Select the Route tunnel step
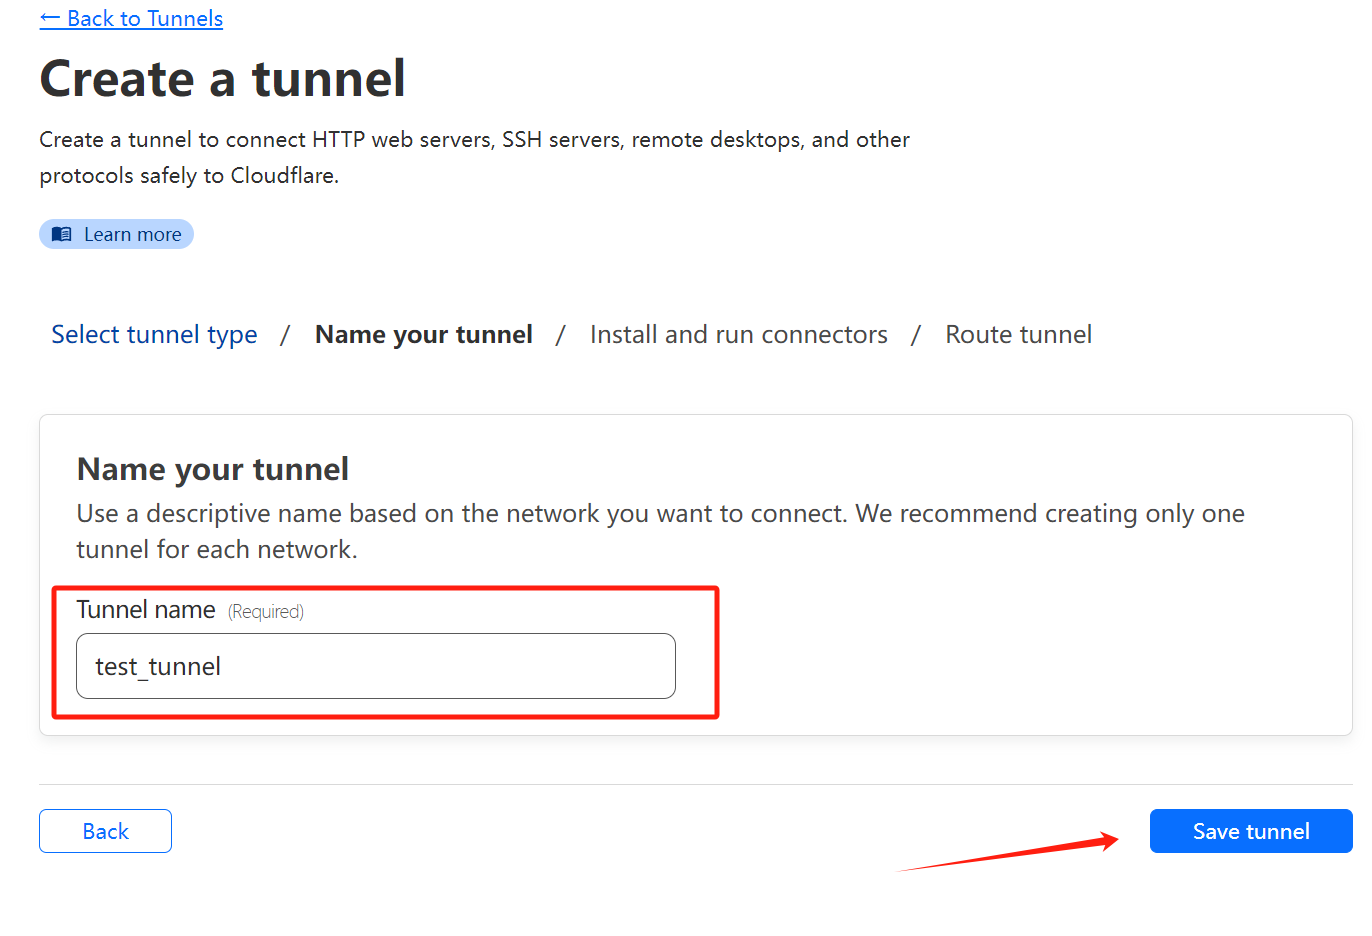This screenshot has width=1372, height=936. pyautogui.click(x=1019, y=334)
